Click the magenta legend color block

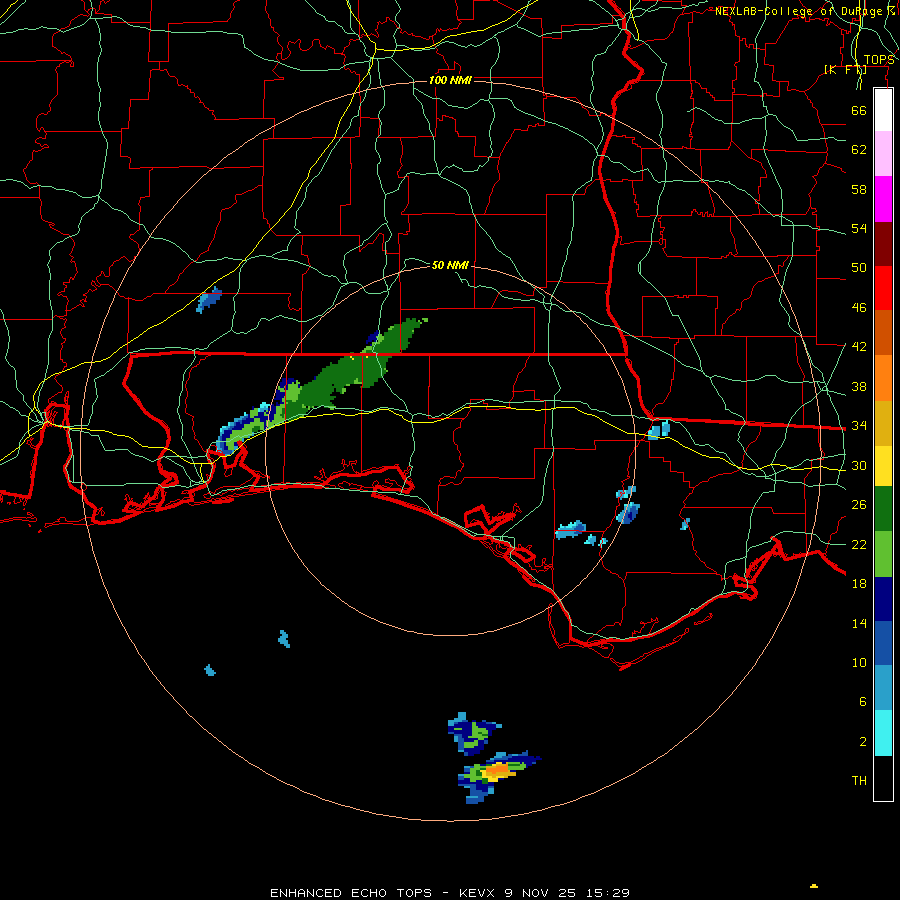[x=883, y=199]
